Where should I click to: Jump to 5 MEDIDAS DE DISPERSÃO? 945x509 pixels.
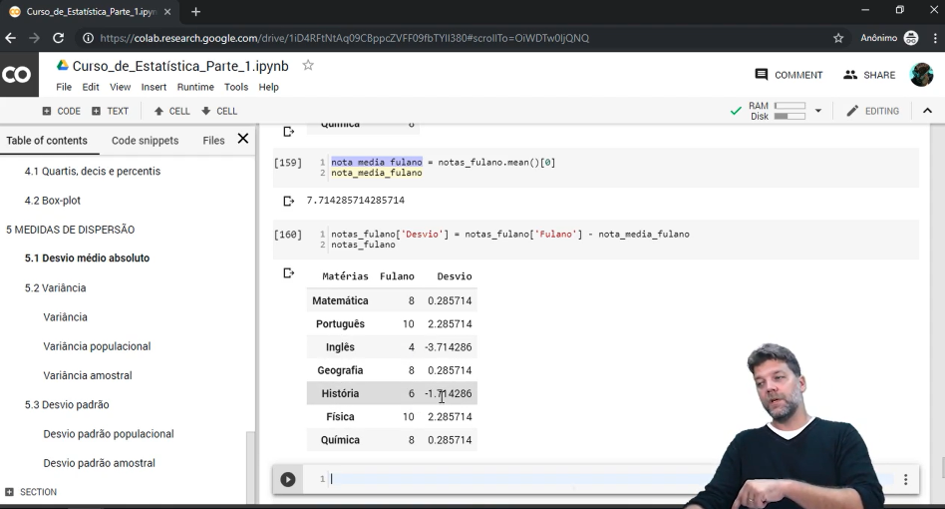pos(71,230)
